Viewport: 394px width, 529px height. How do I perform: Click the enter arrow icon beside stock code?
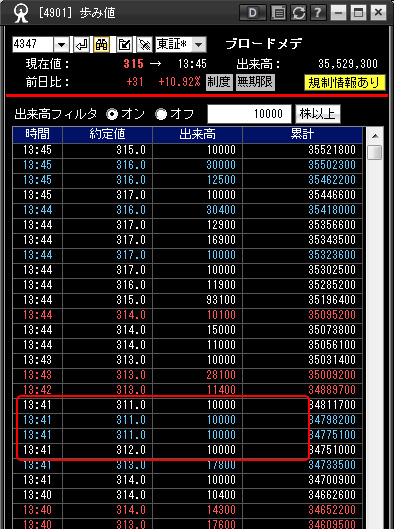(82, 45)
